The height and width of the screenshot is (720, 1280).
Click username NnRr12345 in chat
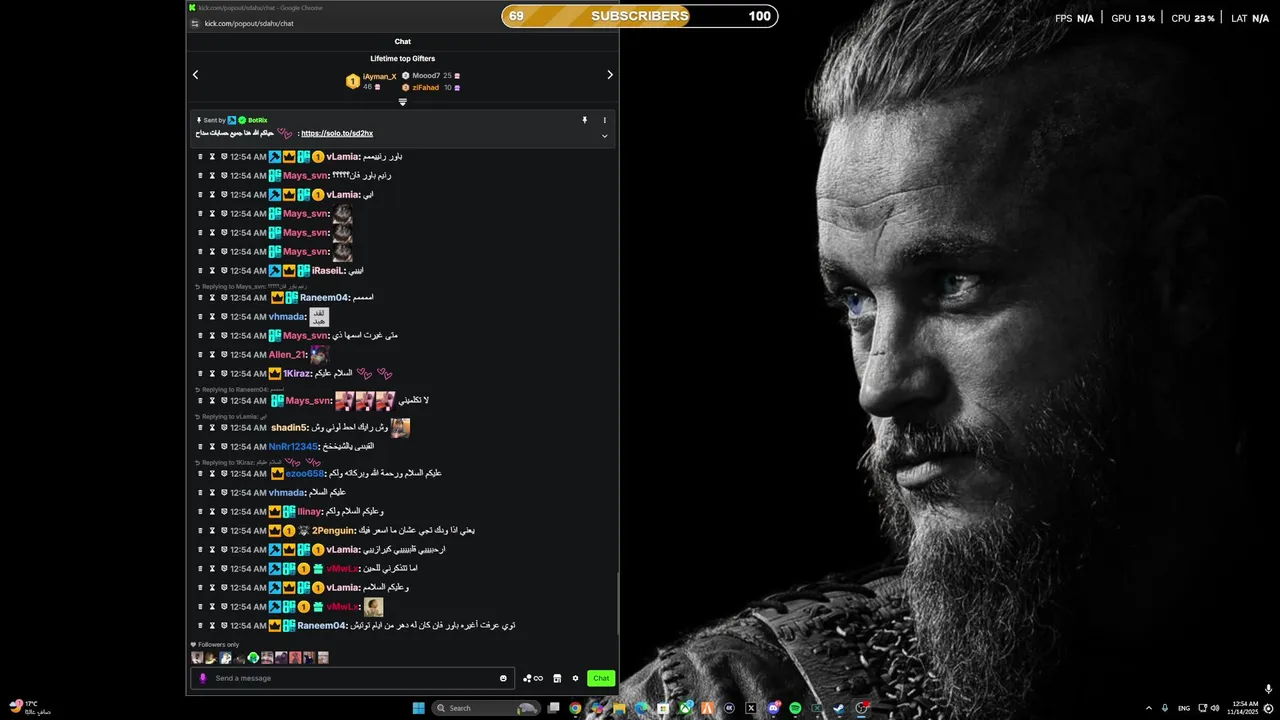[x=293, y=447]
